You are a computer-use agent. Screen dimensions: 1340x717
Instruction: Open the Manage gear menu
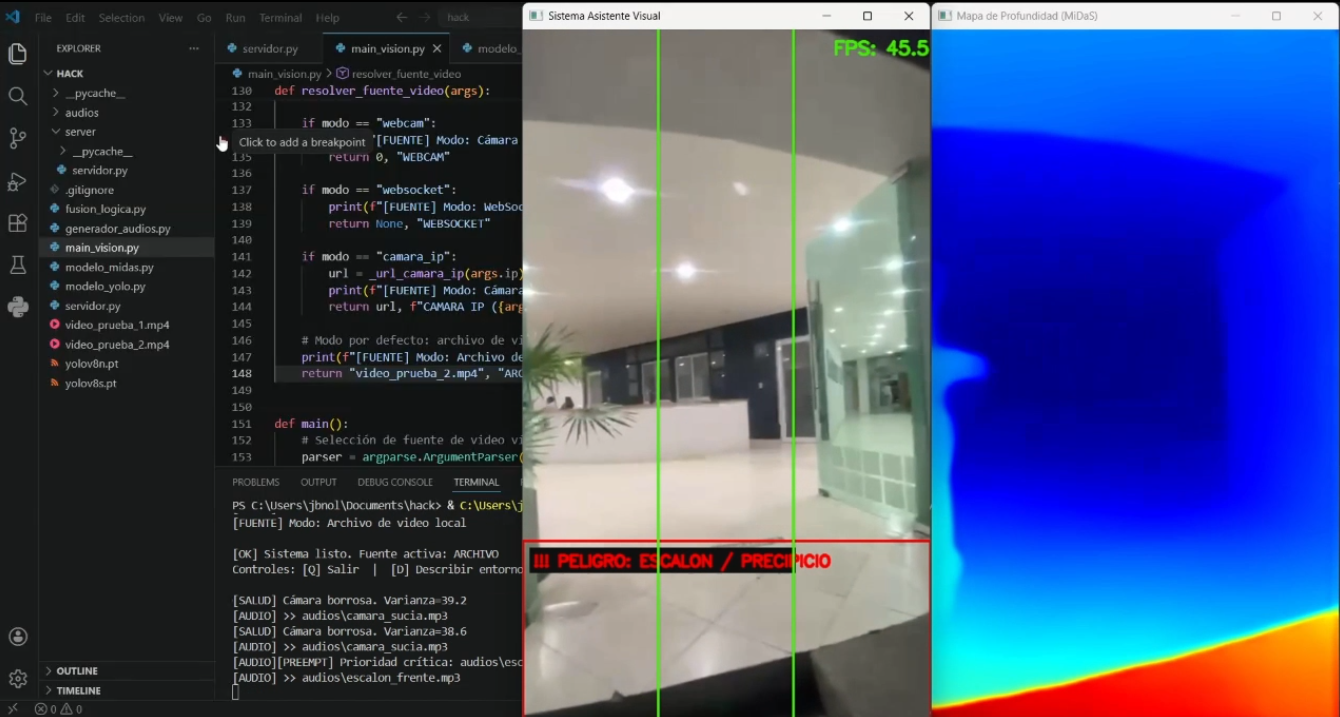17,678
